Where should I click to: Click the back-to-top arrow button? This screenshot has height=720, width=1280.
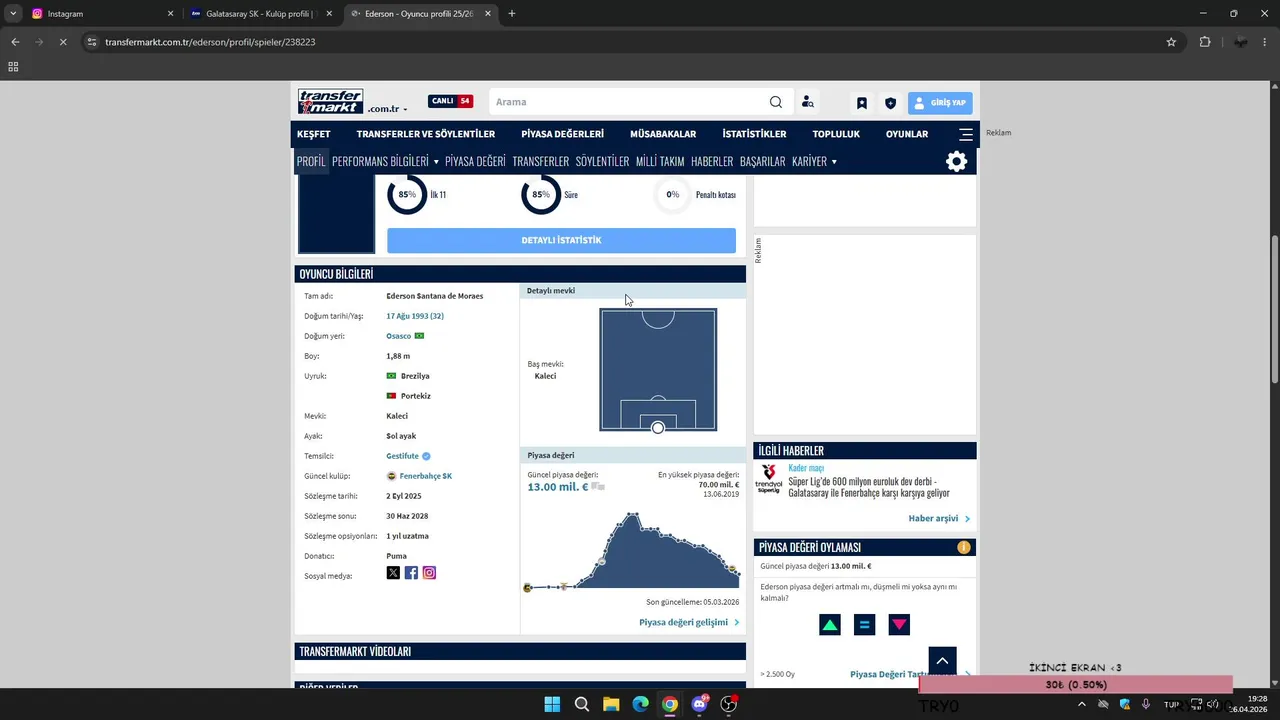click(x=943, y=661)
